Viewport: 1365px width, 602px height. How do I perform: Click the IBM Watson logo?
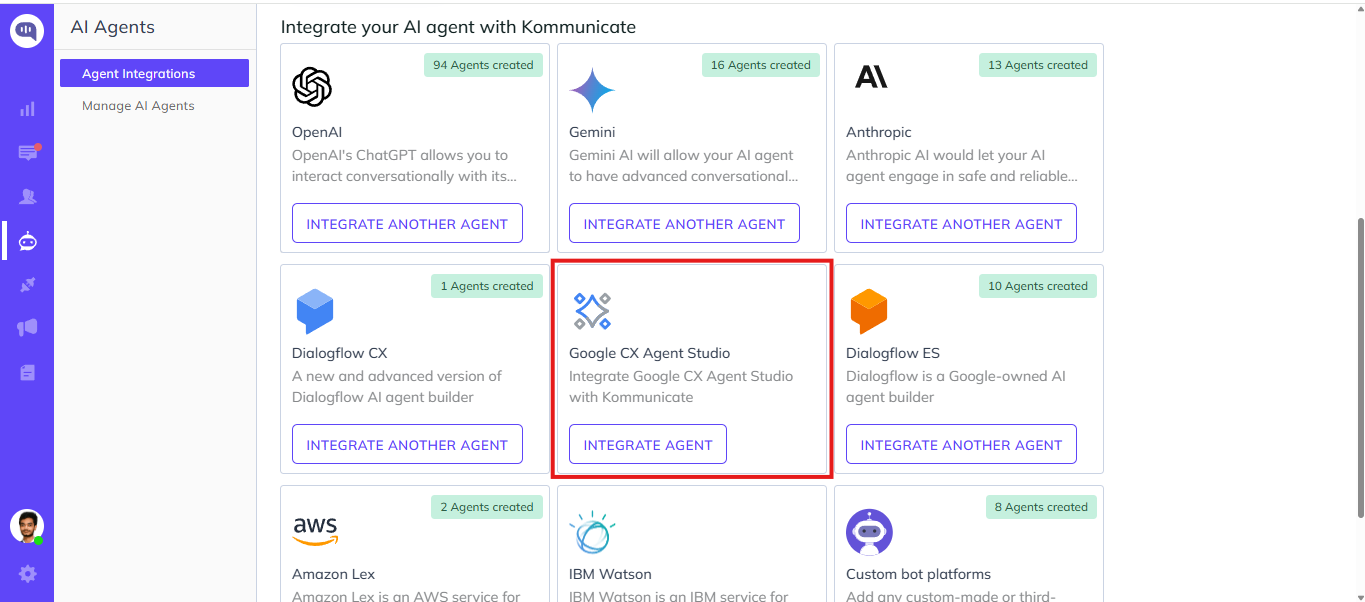point(592,531)
